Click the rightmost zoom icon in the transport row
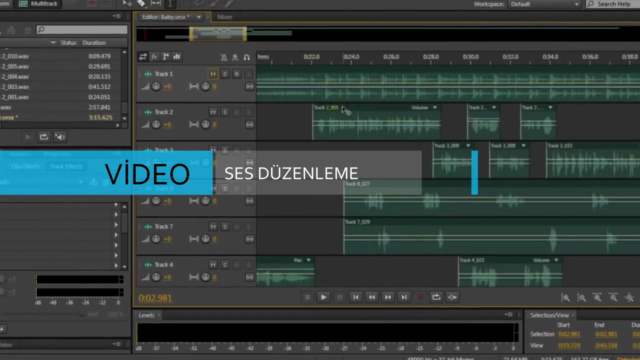The image size is (640, 360). coord(629,298)
